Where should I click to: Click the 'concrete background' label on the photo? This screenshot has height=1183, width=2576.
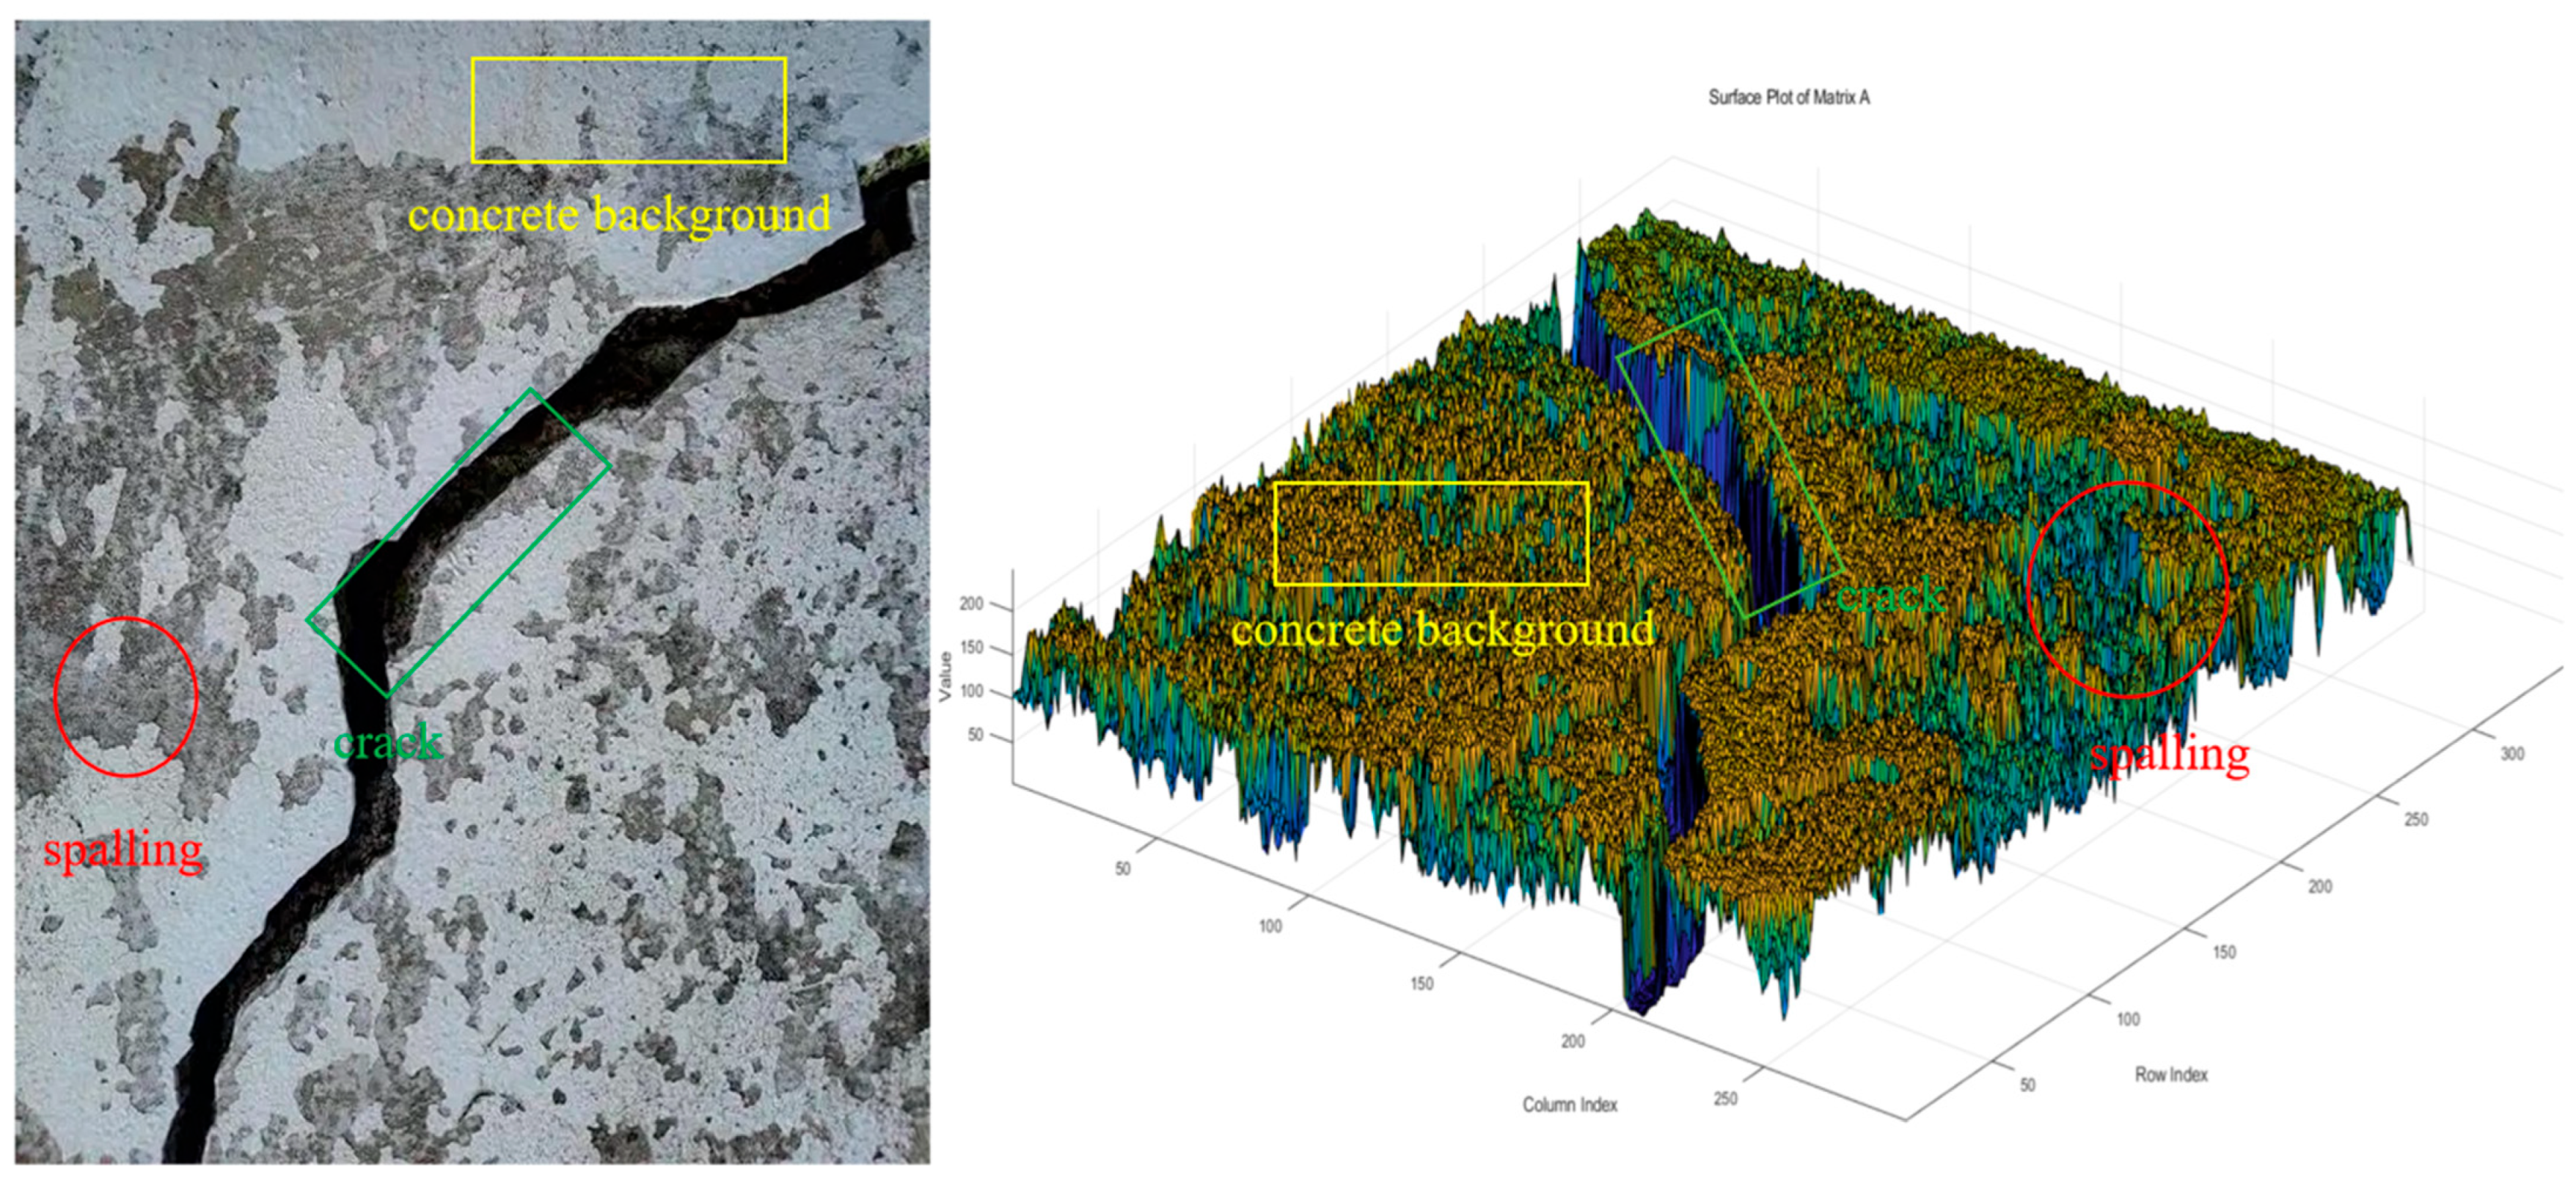click(619, 215)
